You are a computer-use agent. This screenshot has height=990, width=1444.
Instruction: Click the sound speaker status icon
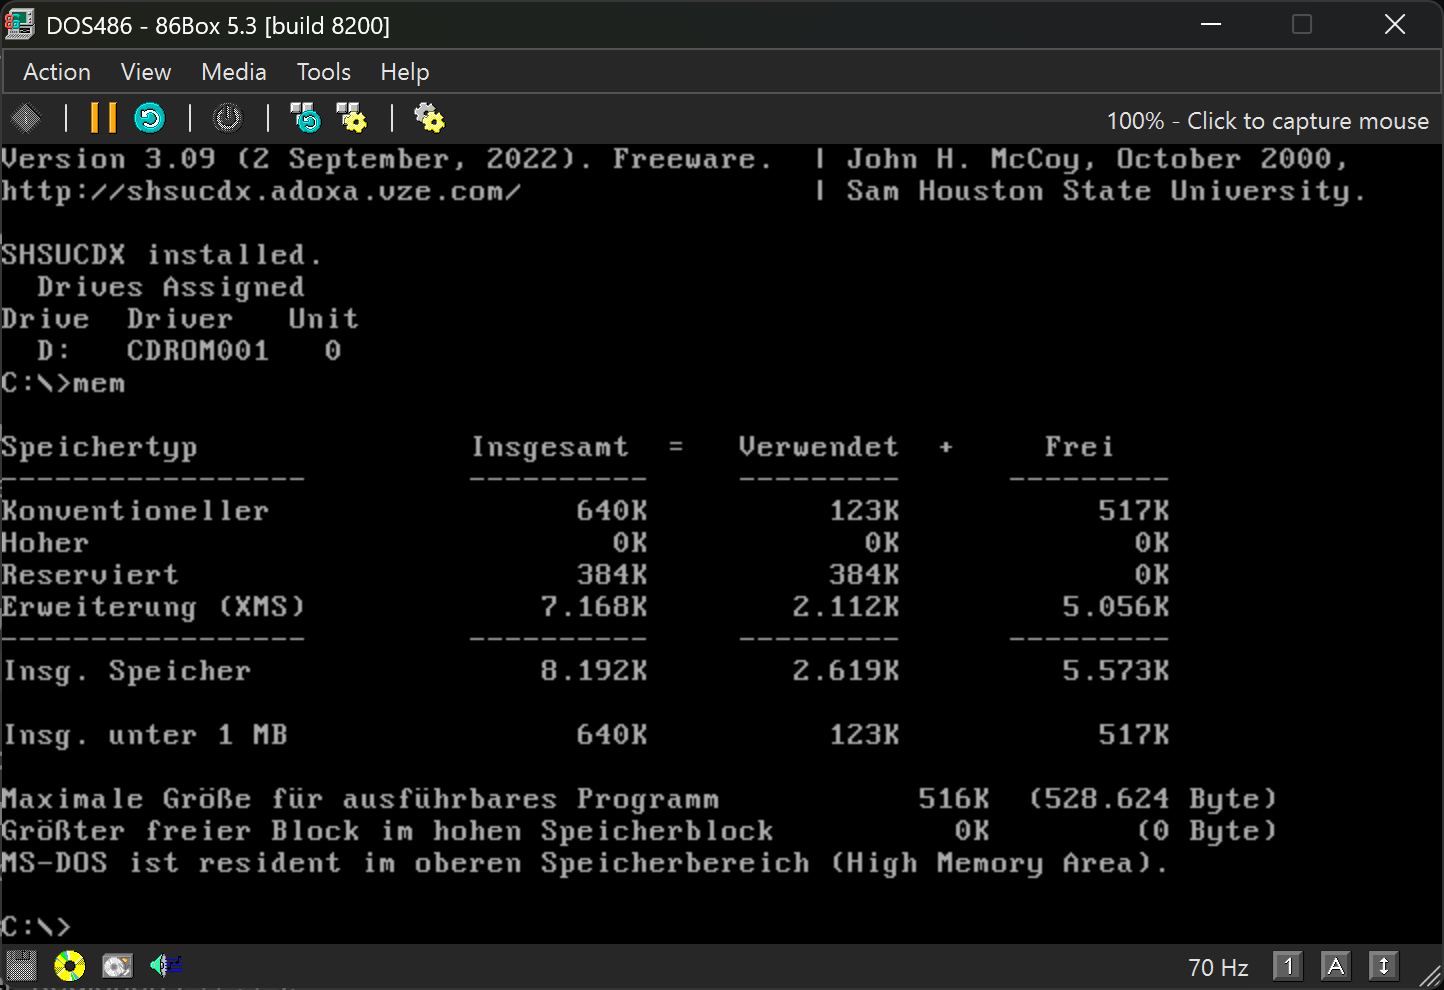pyautogui.click(x=165, y=966)
